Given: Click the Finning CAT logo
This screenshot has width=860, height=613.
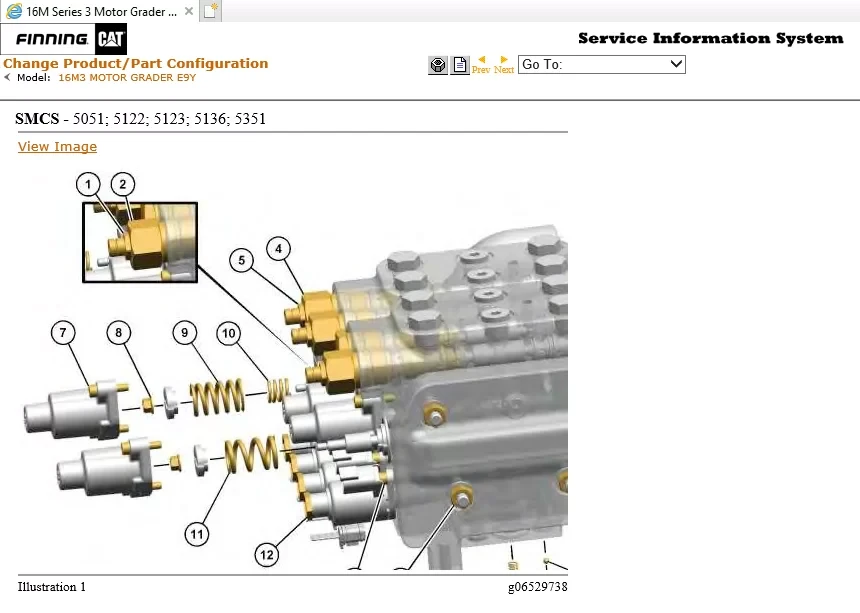Looking at the screenshot, I should [x=70, y=40].
